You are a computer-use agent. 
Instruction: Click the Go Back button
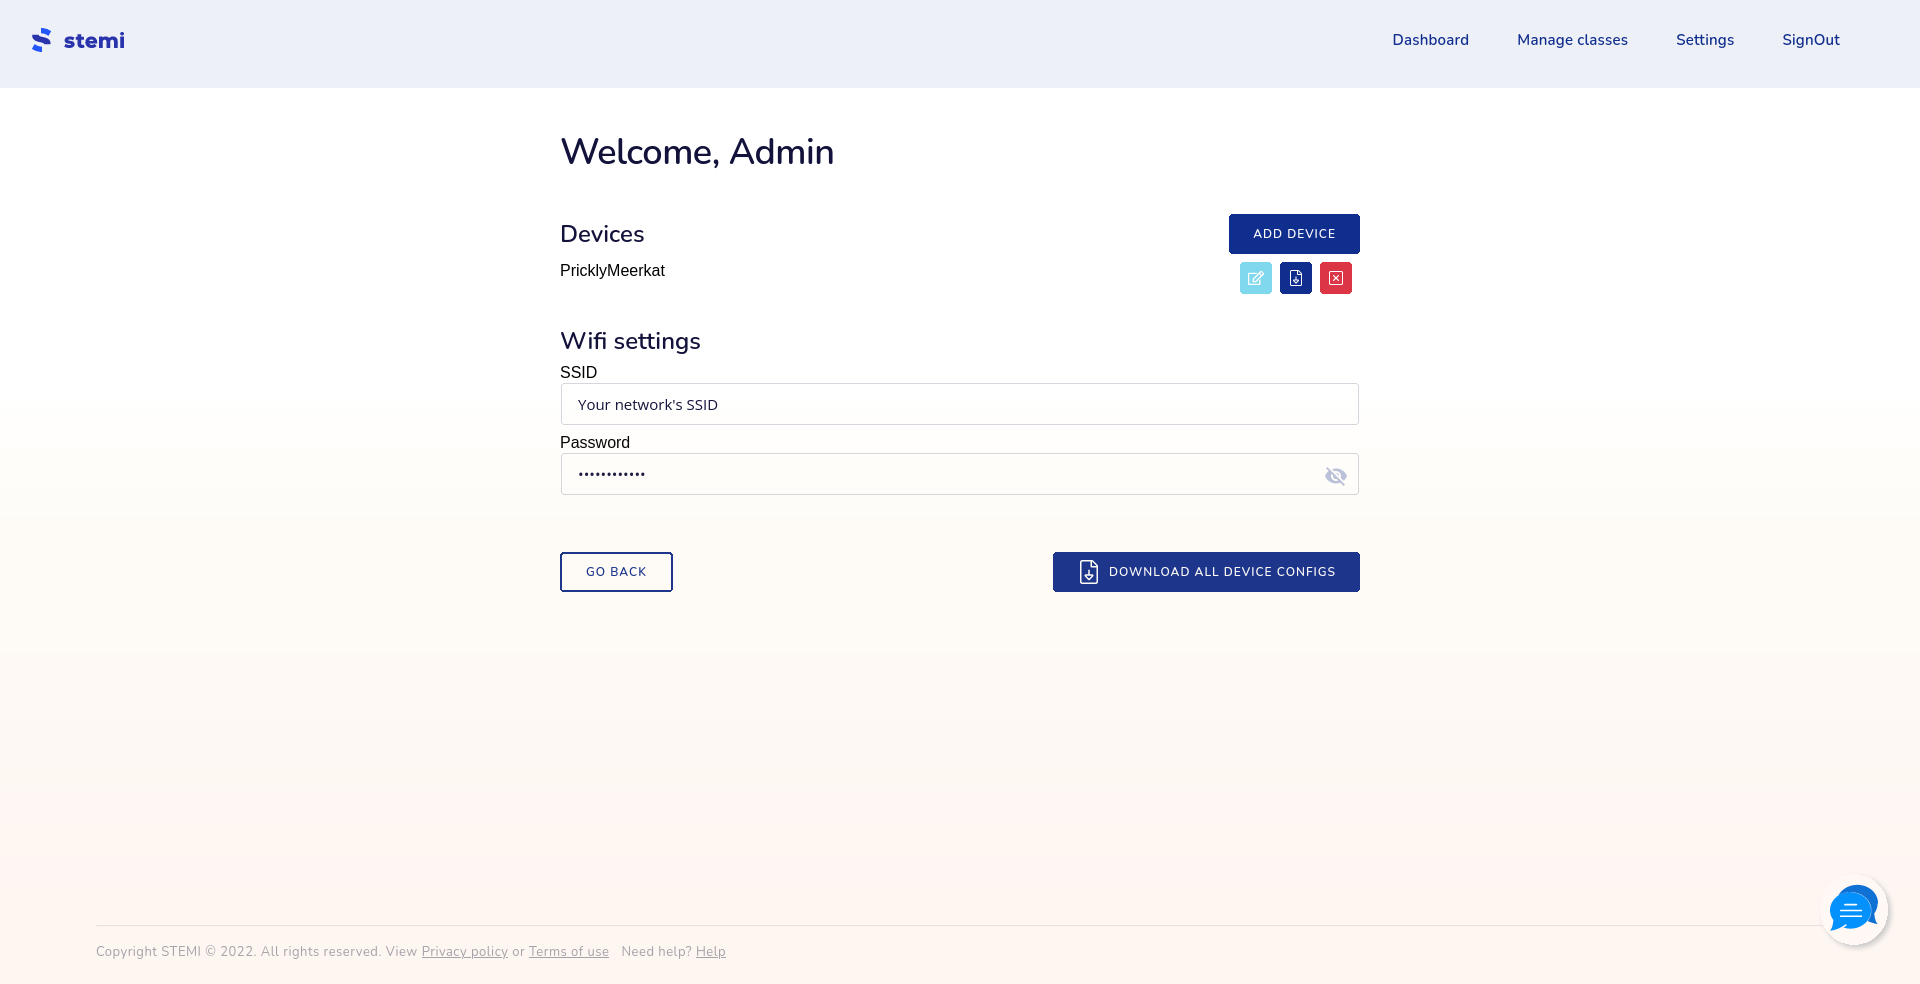point(616,572)
